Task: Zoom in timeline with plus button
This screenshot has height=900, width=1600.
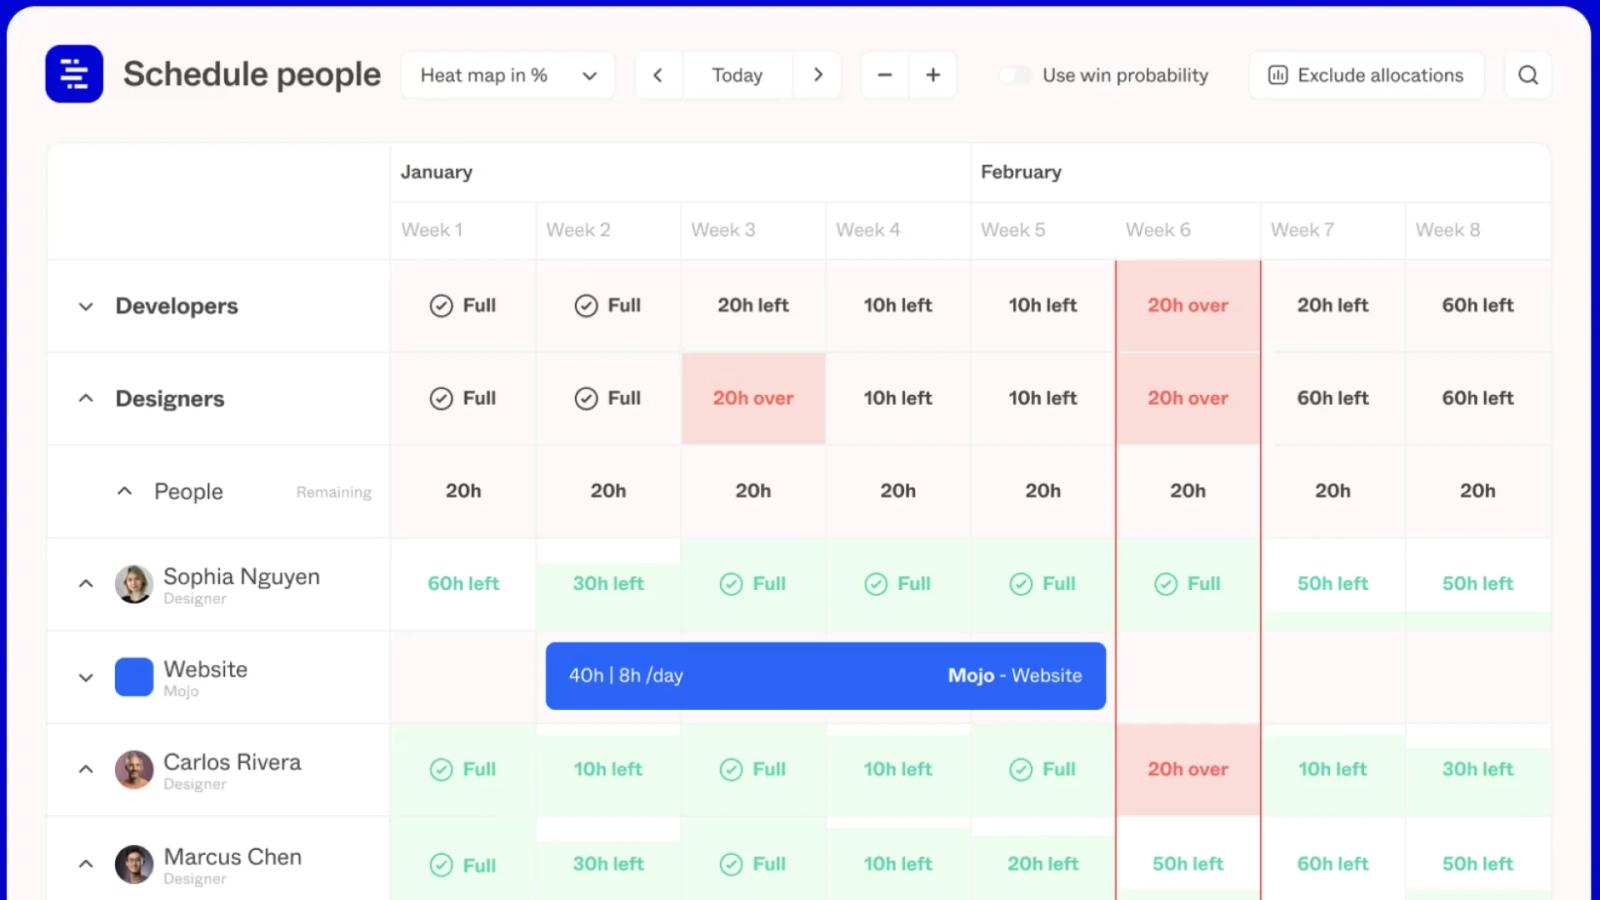Action: point(933,75)
